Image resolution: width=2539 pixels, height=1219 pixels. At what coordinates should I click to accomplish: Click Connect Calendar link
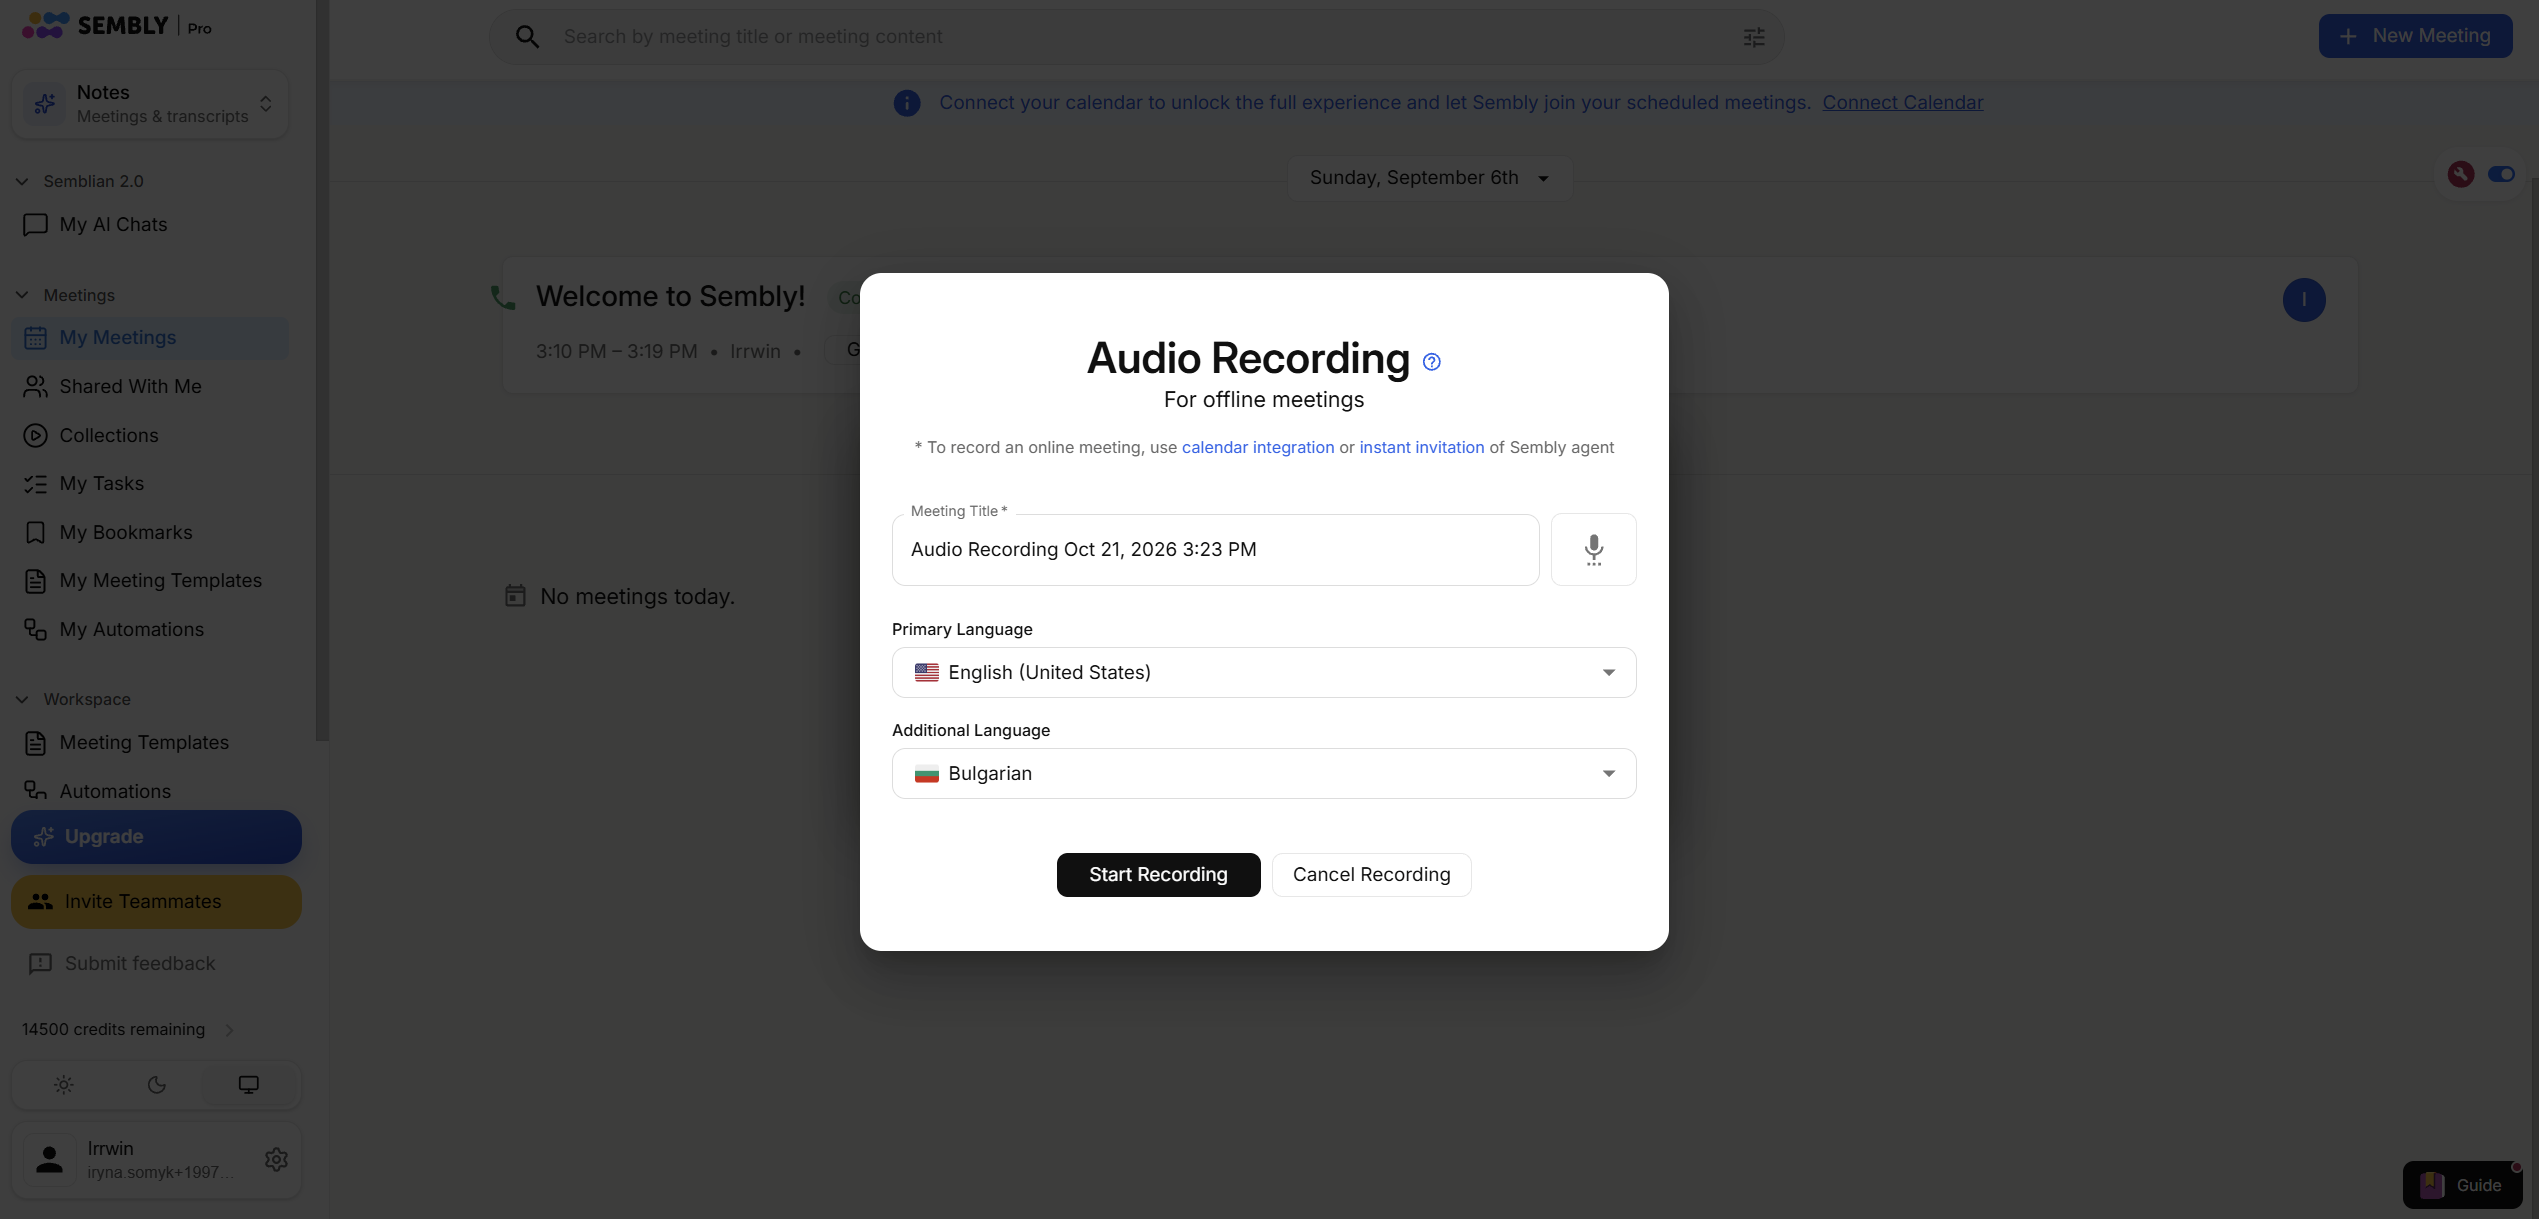pos(1902,103)
